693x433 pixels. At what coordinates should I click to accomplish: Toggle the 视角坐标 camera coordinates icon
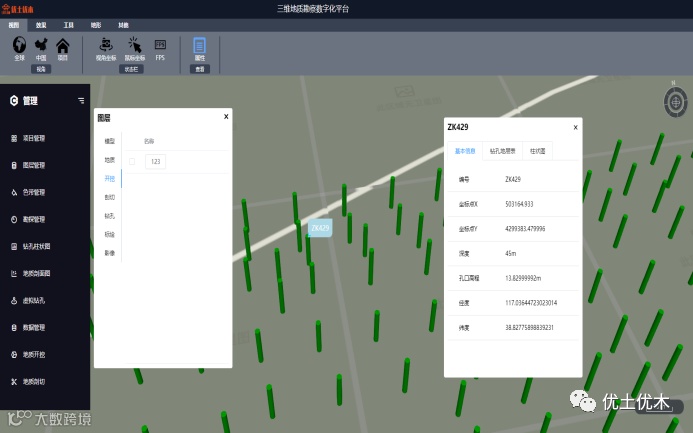point(106,45)
